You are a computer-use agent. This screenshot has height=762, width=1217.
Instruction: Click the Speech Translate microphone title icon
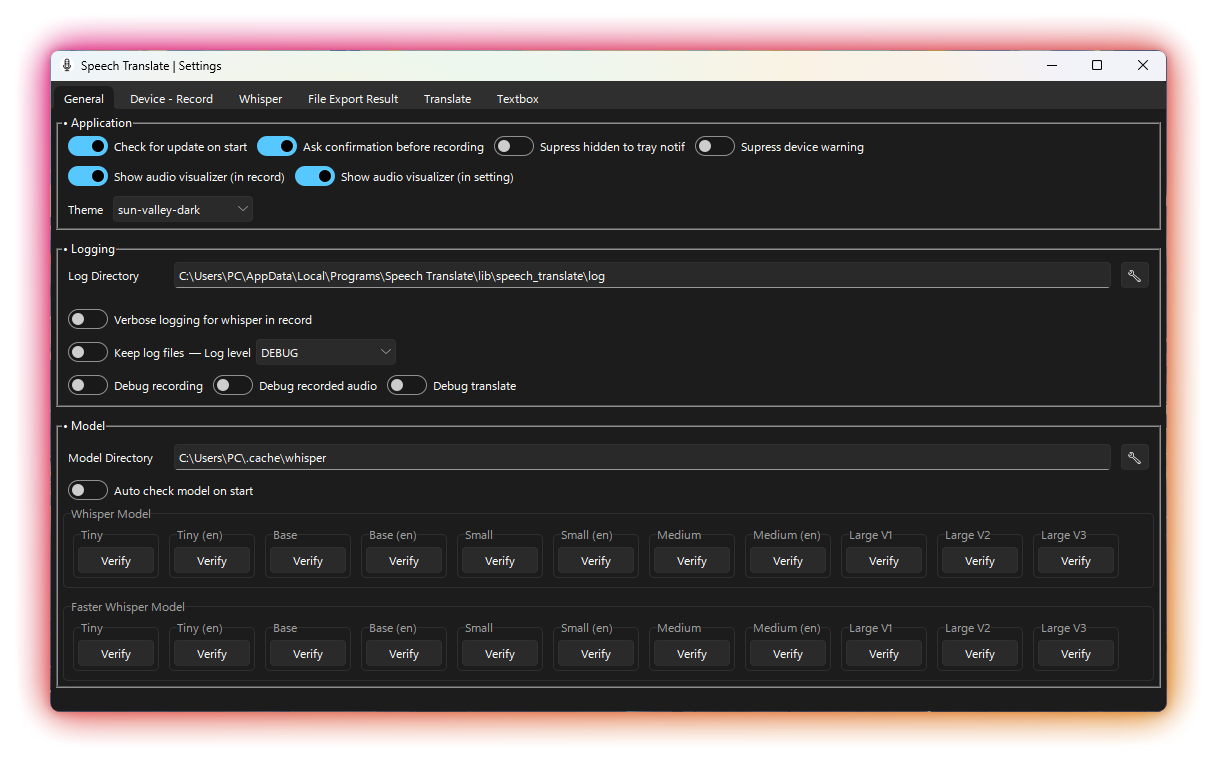coord(67,65)
